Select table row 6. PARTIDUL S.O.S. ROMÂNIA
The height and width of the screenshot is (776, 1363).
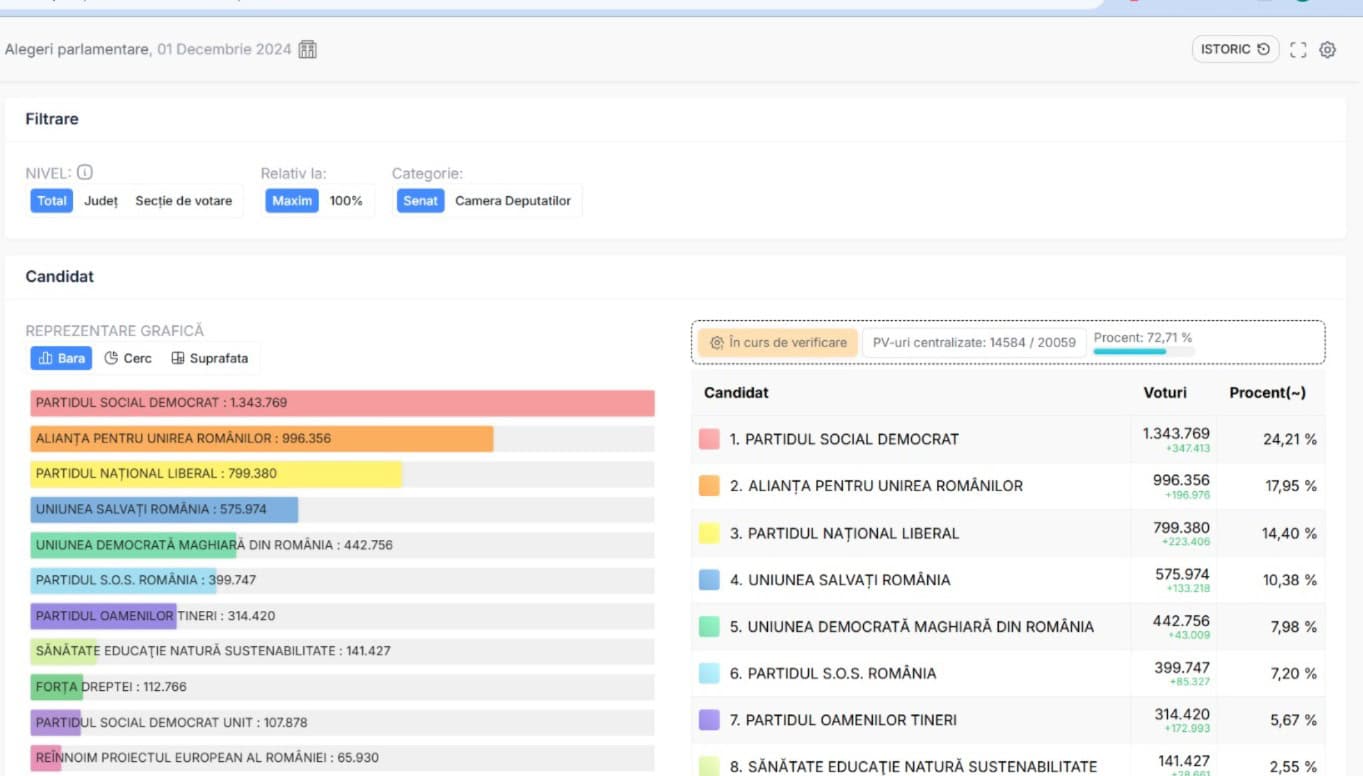(x=1008, y=673)
